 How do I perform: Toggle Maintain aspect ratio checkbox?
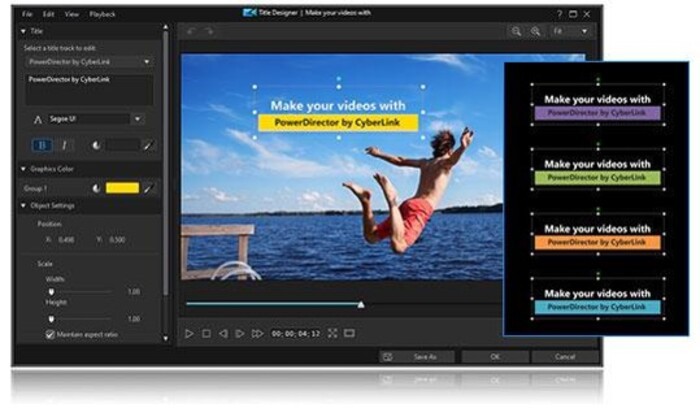51,334
